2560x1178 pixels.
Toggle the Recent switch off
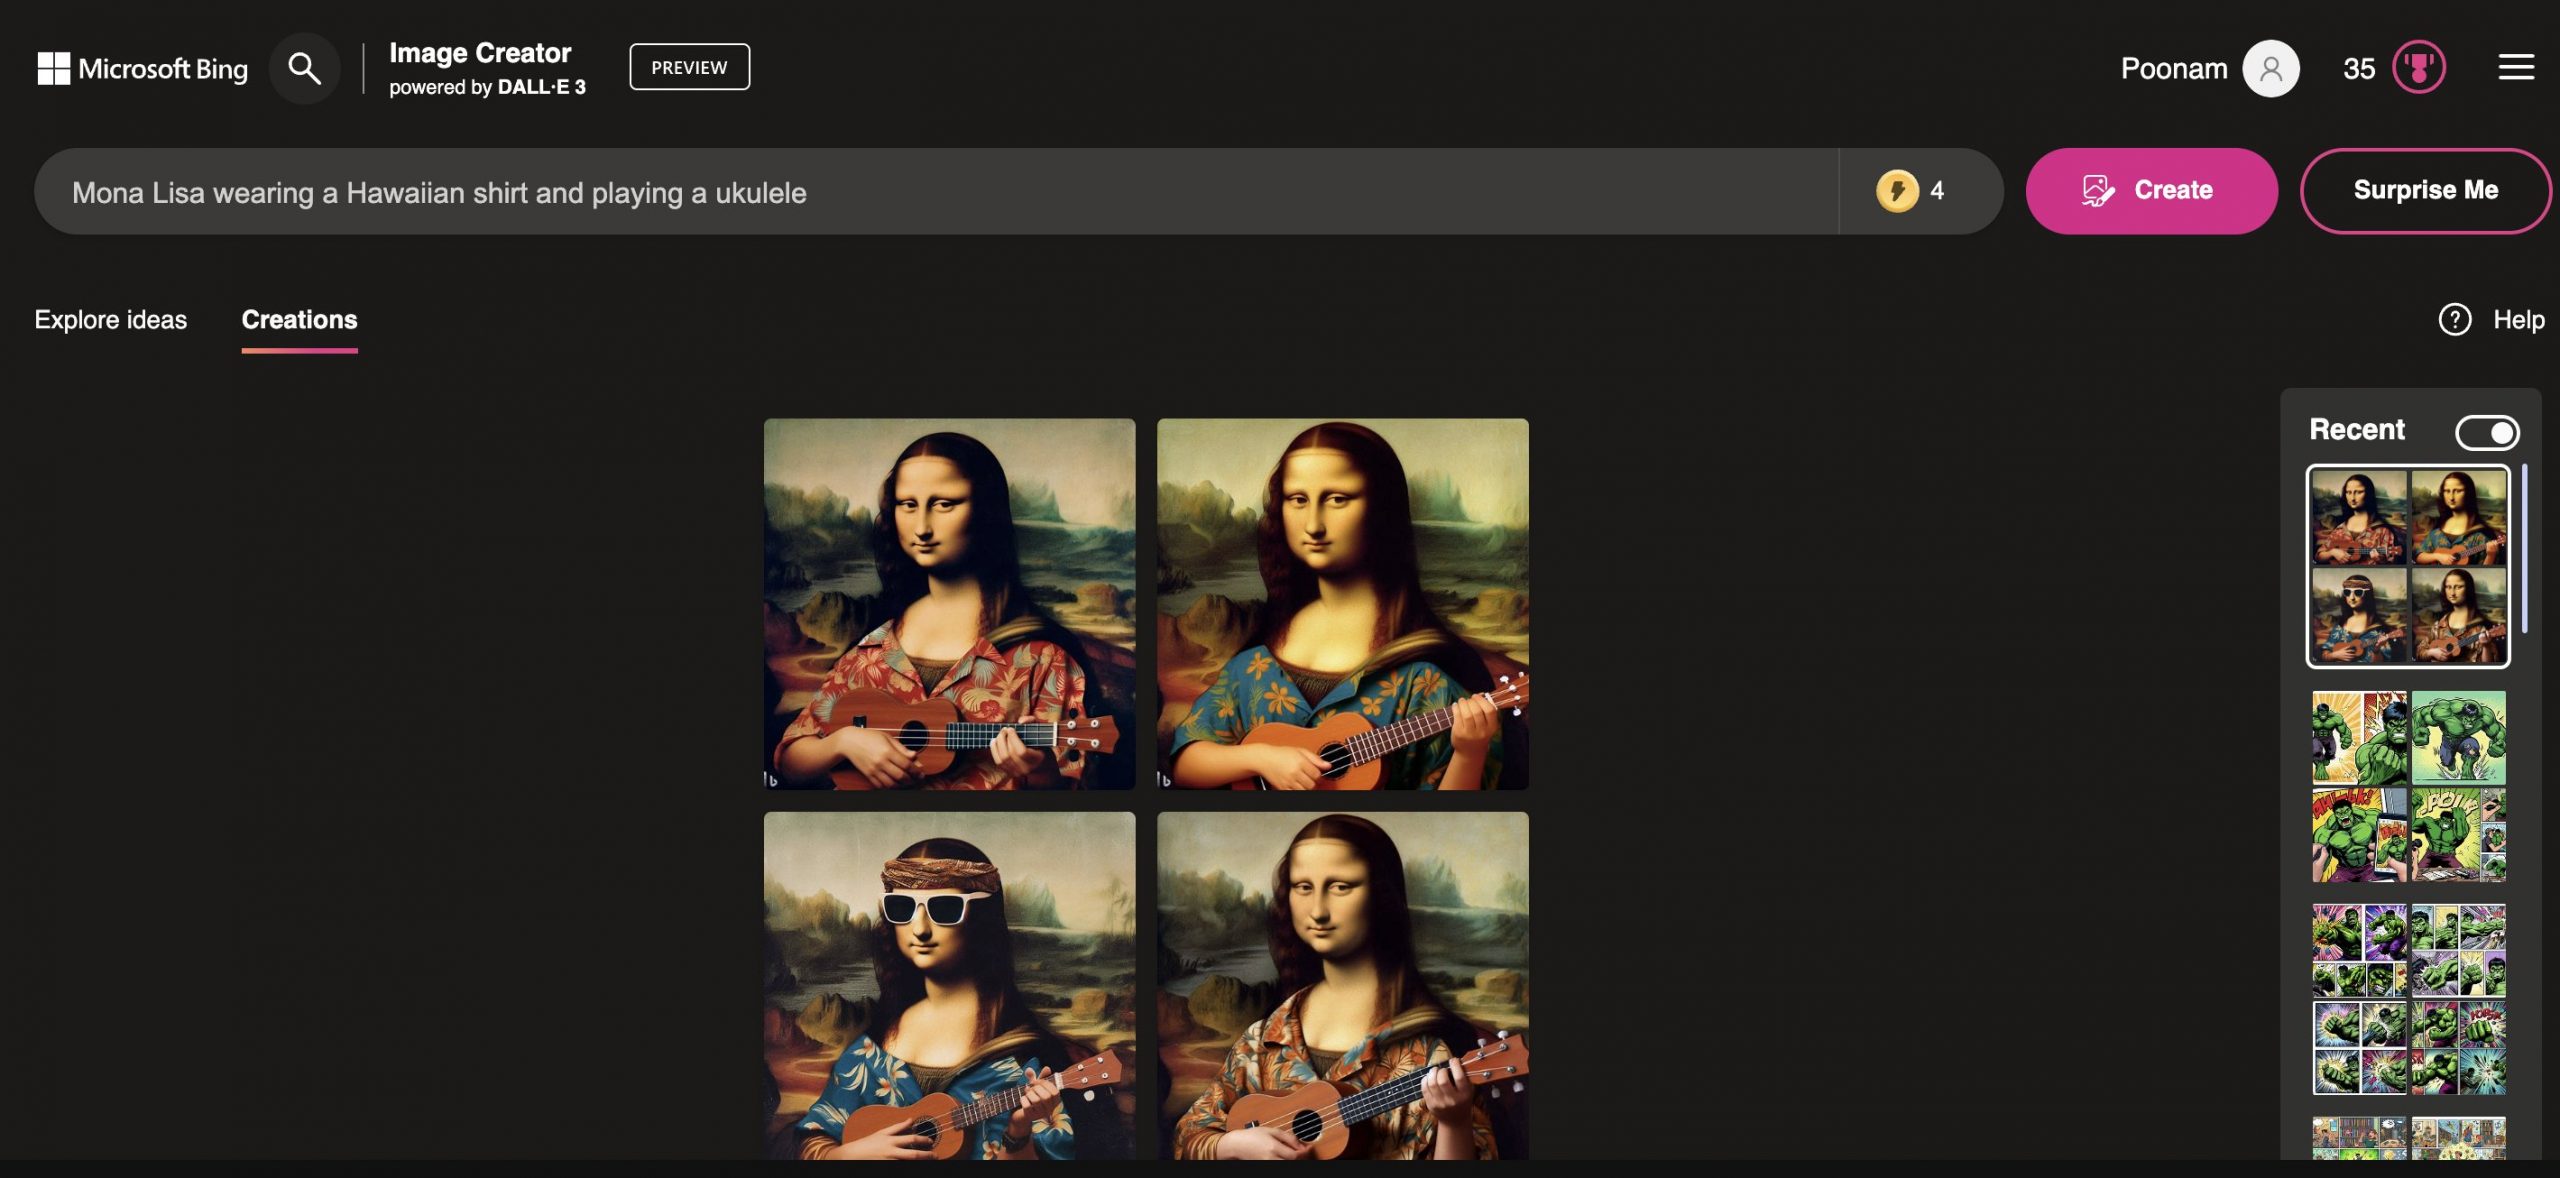2487,432
